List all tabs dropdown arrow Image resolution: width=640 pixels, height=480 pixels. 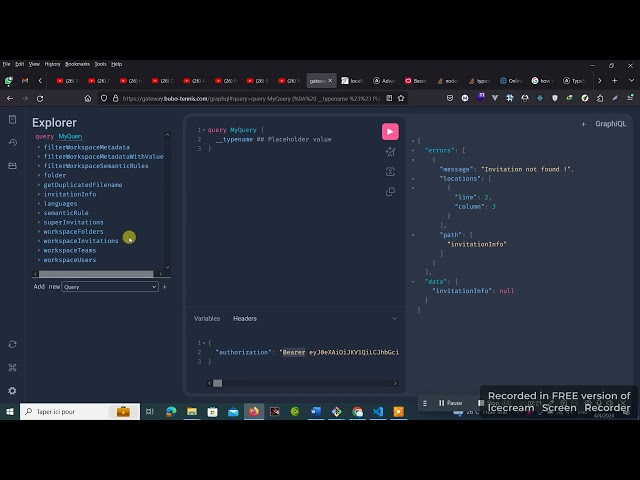click(631, 81)
